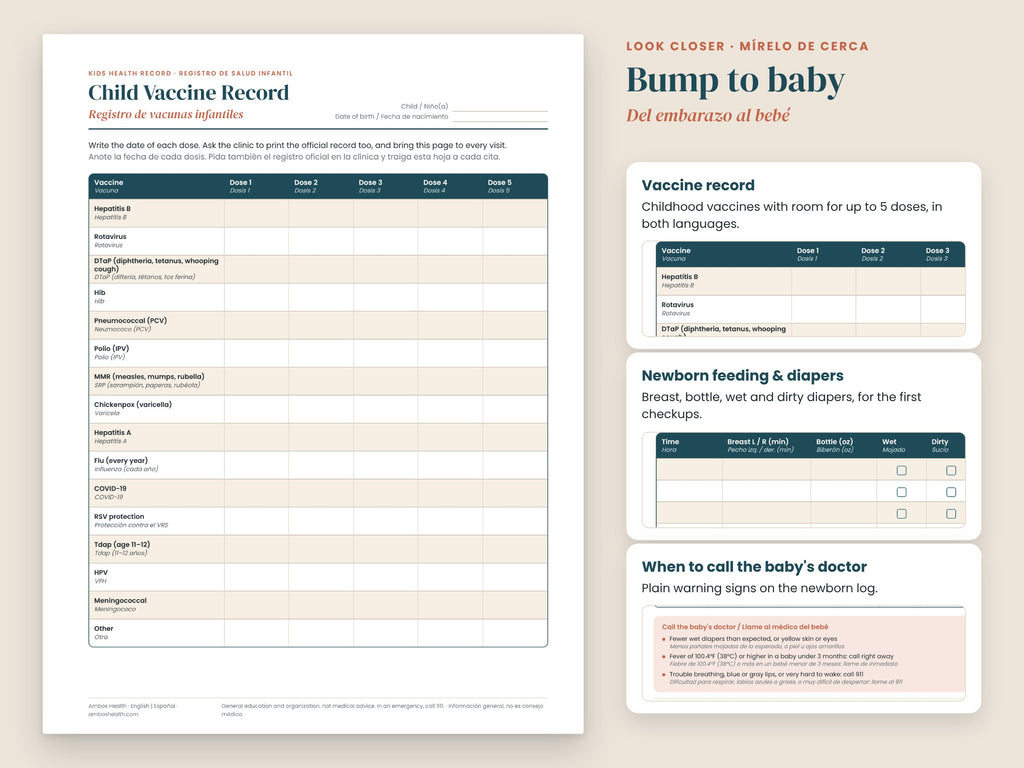The height and width of the screenshot is (768, 1024).
Task: Click the Call the baby's doctor / Llame al médico heading
Action: [x=744, y=627]
